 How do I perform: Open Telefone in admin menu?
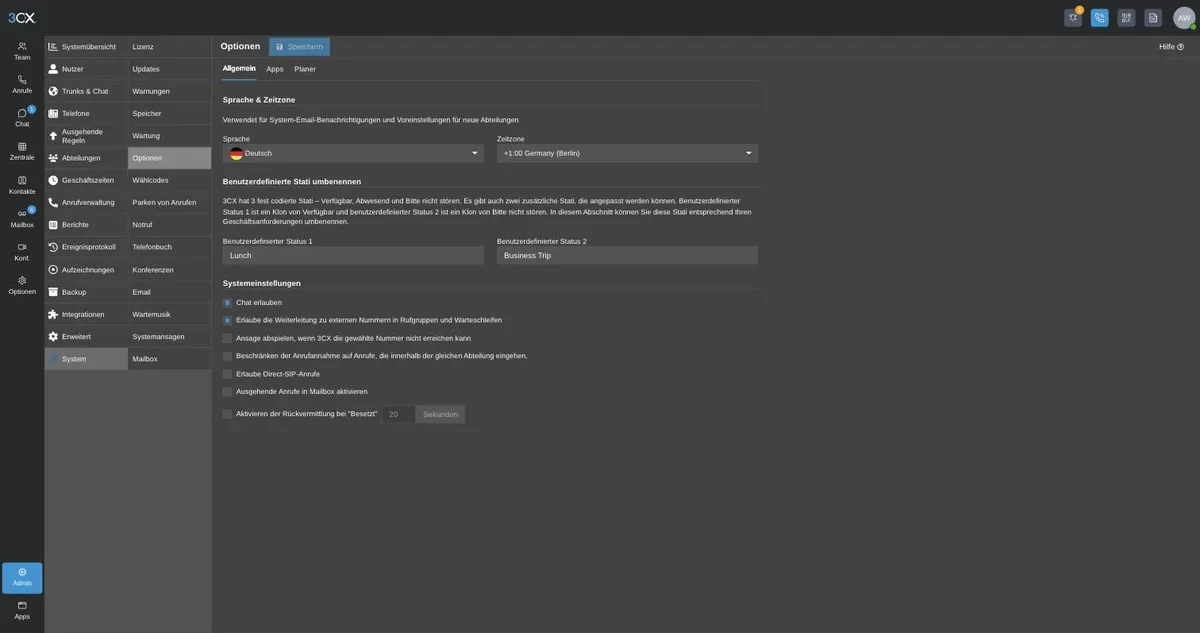point(87,113)
